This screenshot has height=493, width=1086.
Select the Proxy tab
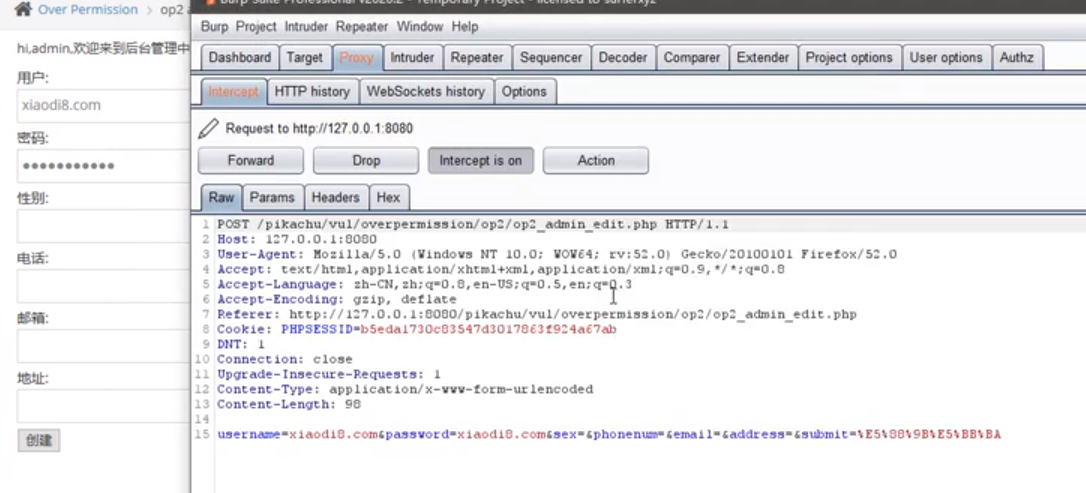pyautogui.click(x=357, y=57)
